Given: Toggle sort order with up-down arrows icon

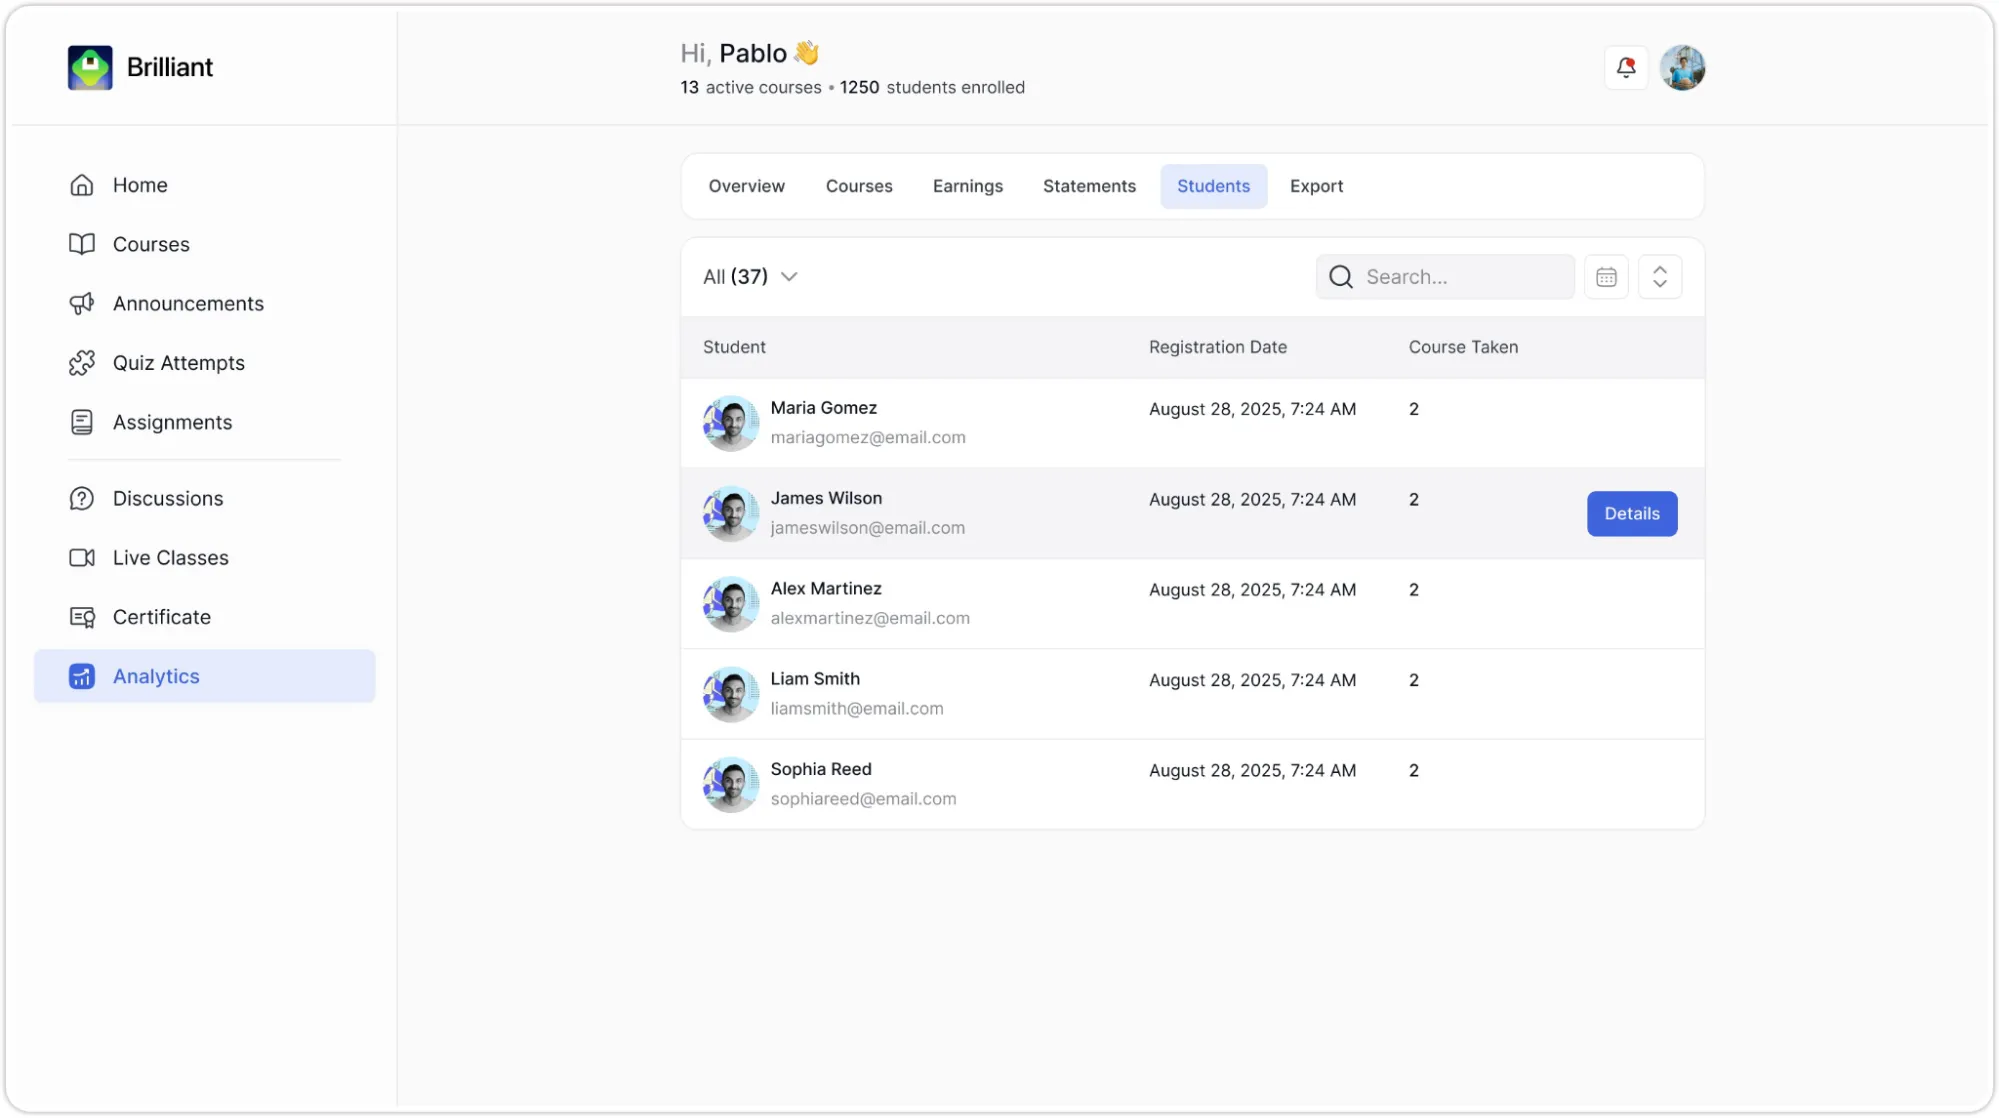Looking at the screenshot, I should click(x=1660, y=277).
